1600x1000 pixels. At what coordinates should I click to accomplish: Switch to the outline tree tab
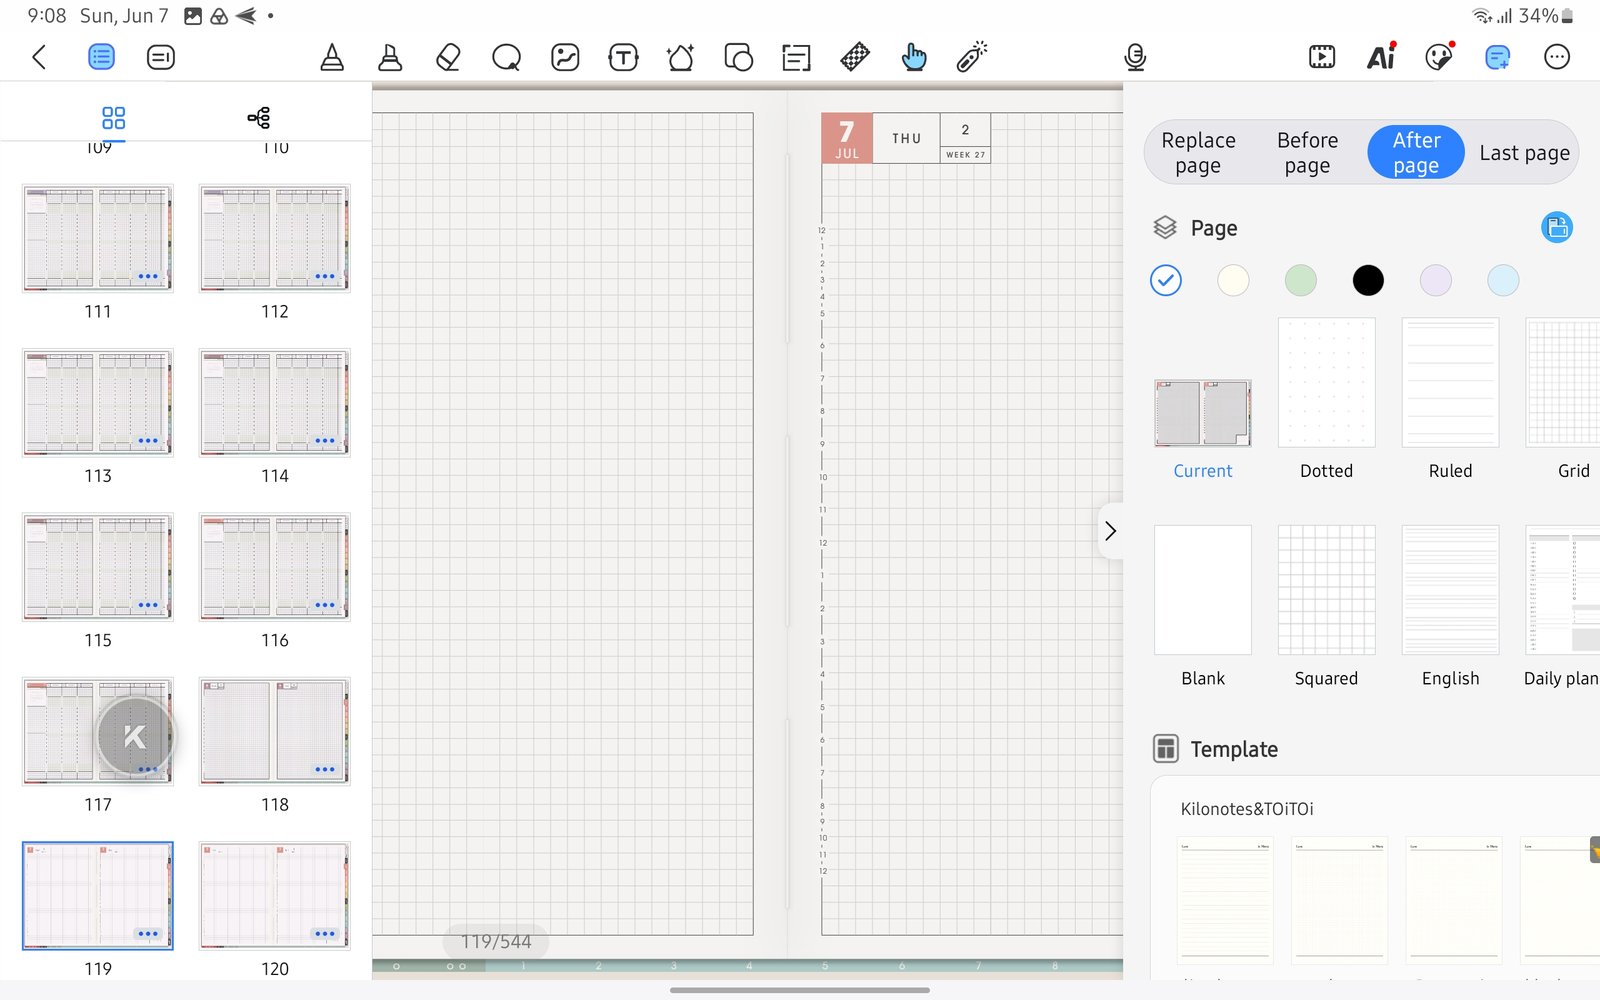click(259, 118)
